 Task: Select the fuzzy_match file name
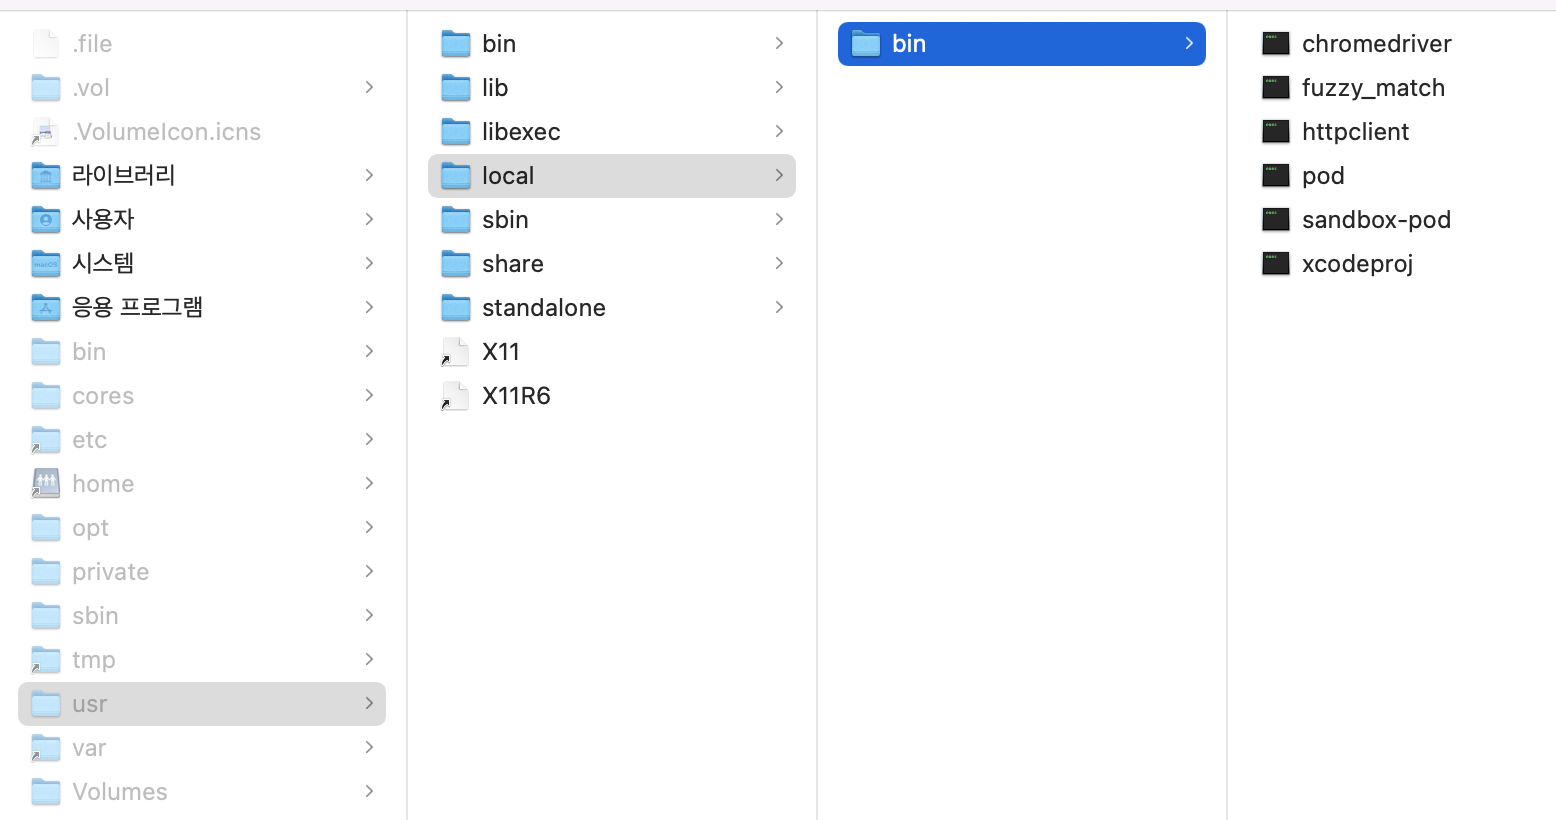click(1373, 88)
